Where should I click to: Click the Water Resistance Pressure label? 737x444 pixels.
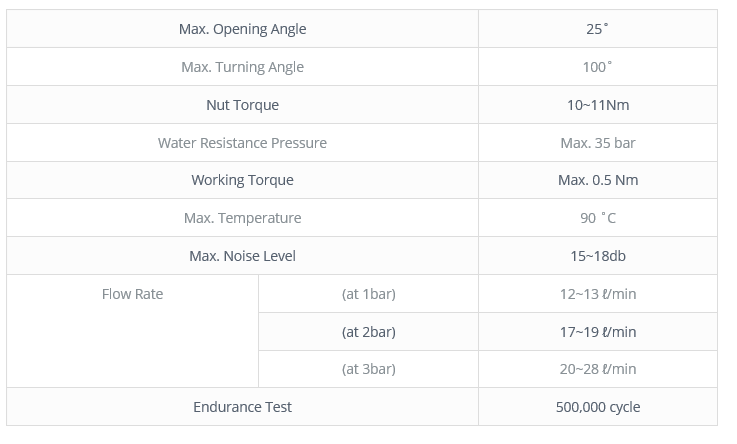coord(243,143)
